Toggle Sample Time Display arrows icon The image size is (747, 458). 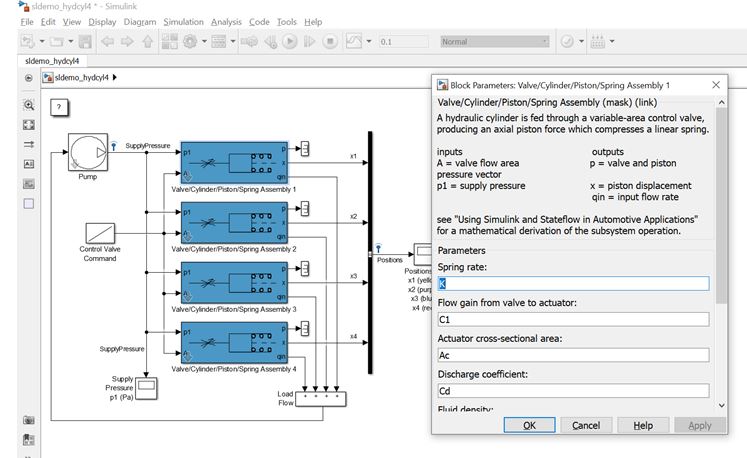29,144
